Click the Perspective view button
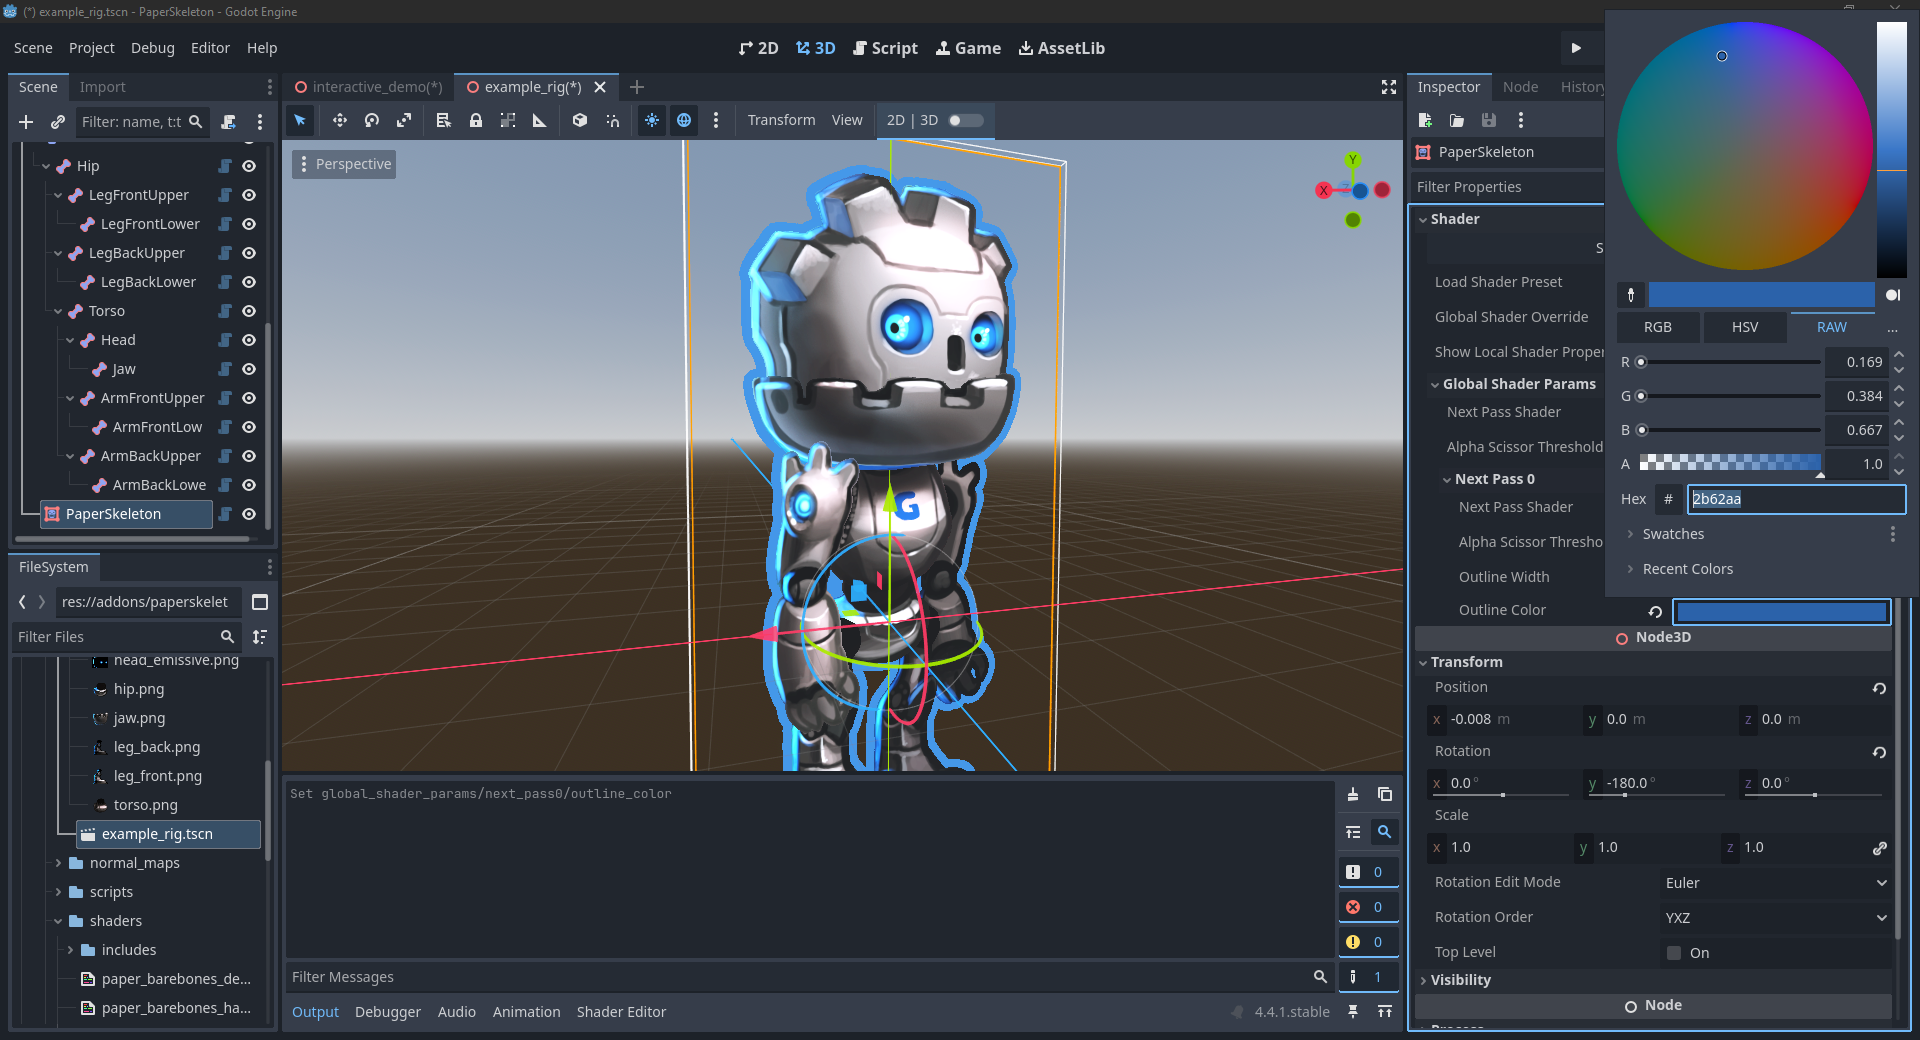The width and height of the screenshot is (1920, 1040). (344, 164)
